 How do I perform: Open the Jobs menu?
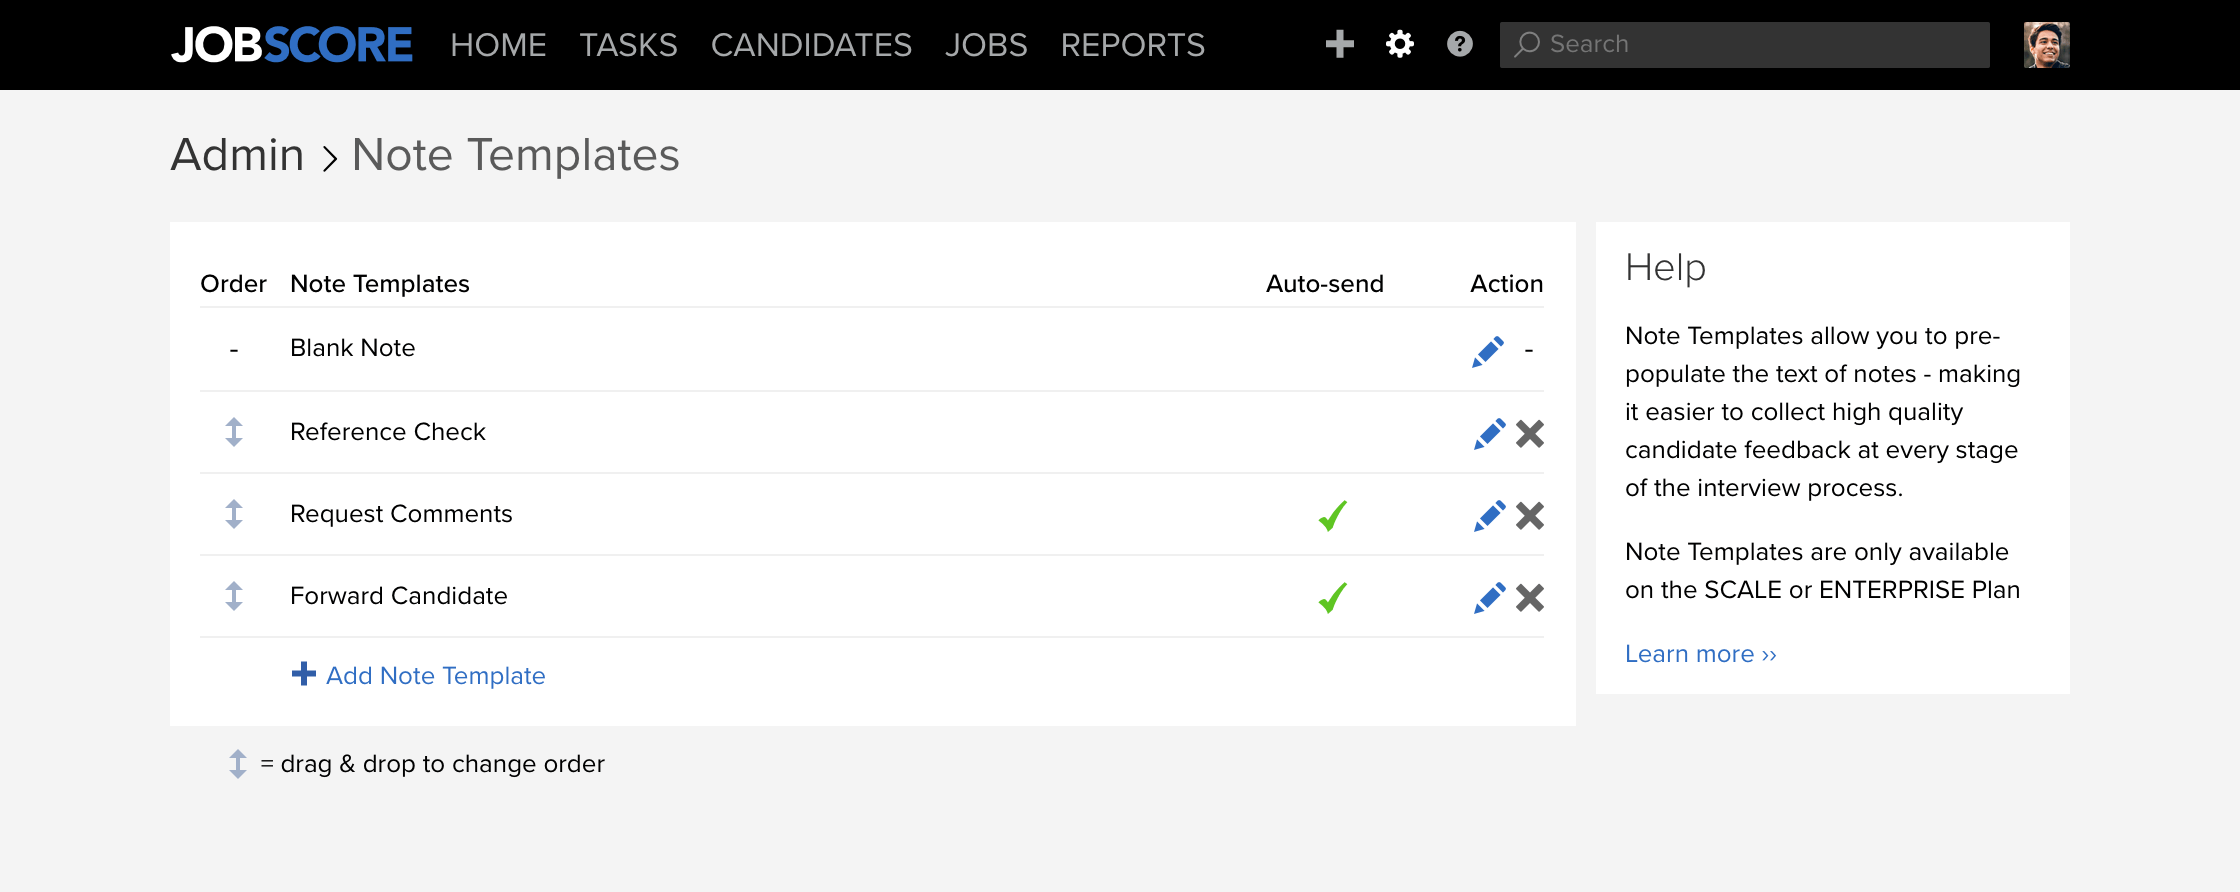point(986,45)
